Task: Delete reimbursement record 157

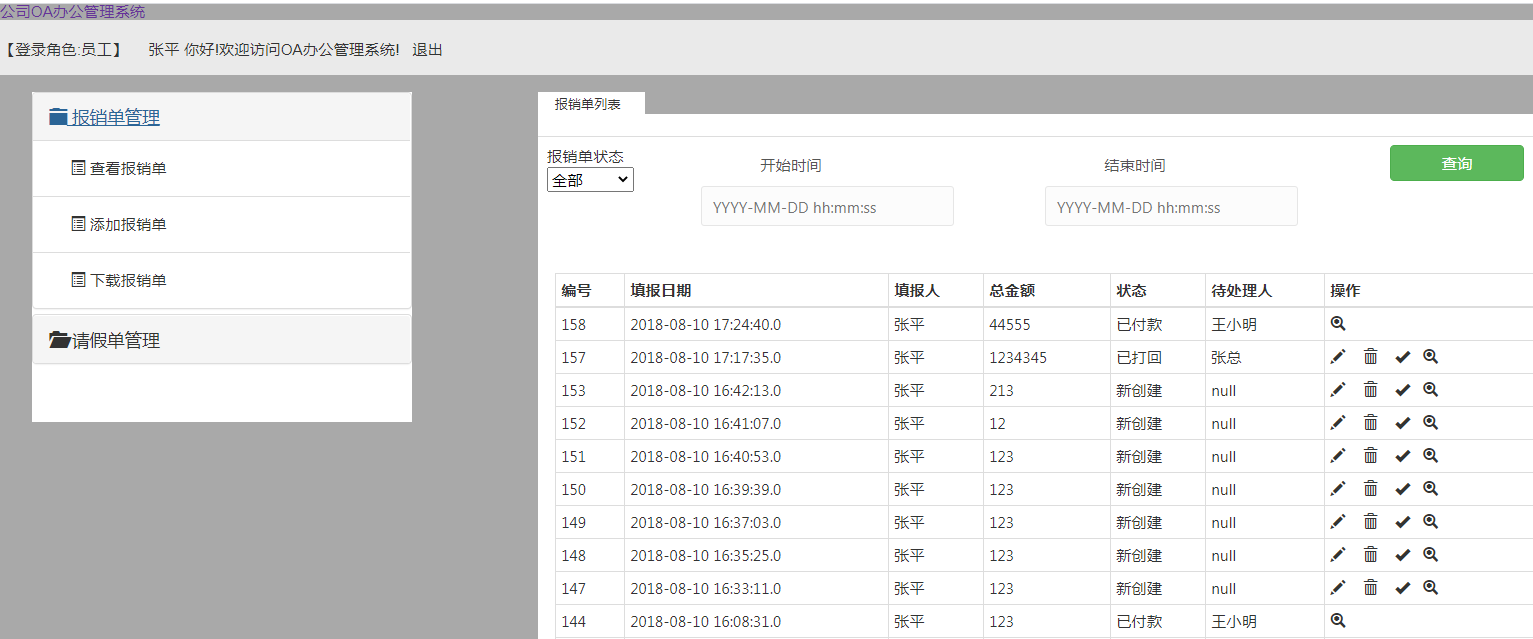Action: click(1370, 357)
